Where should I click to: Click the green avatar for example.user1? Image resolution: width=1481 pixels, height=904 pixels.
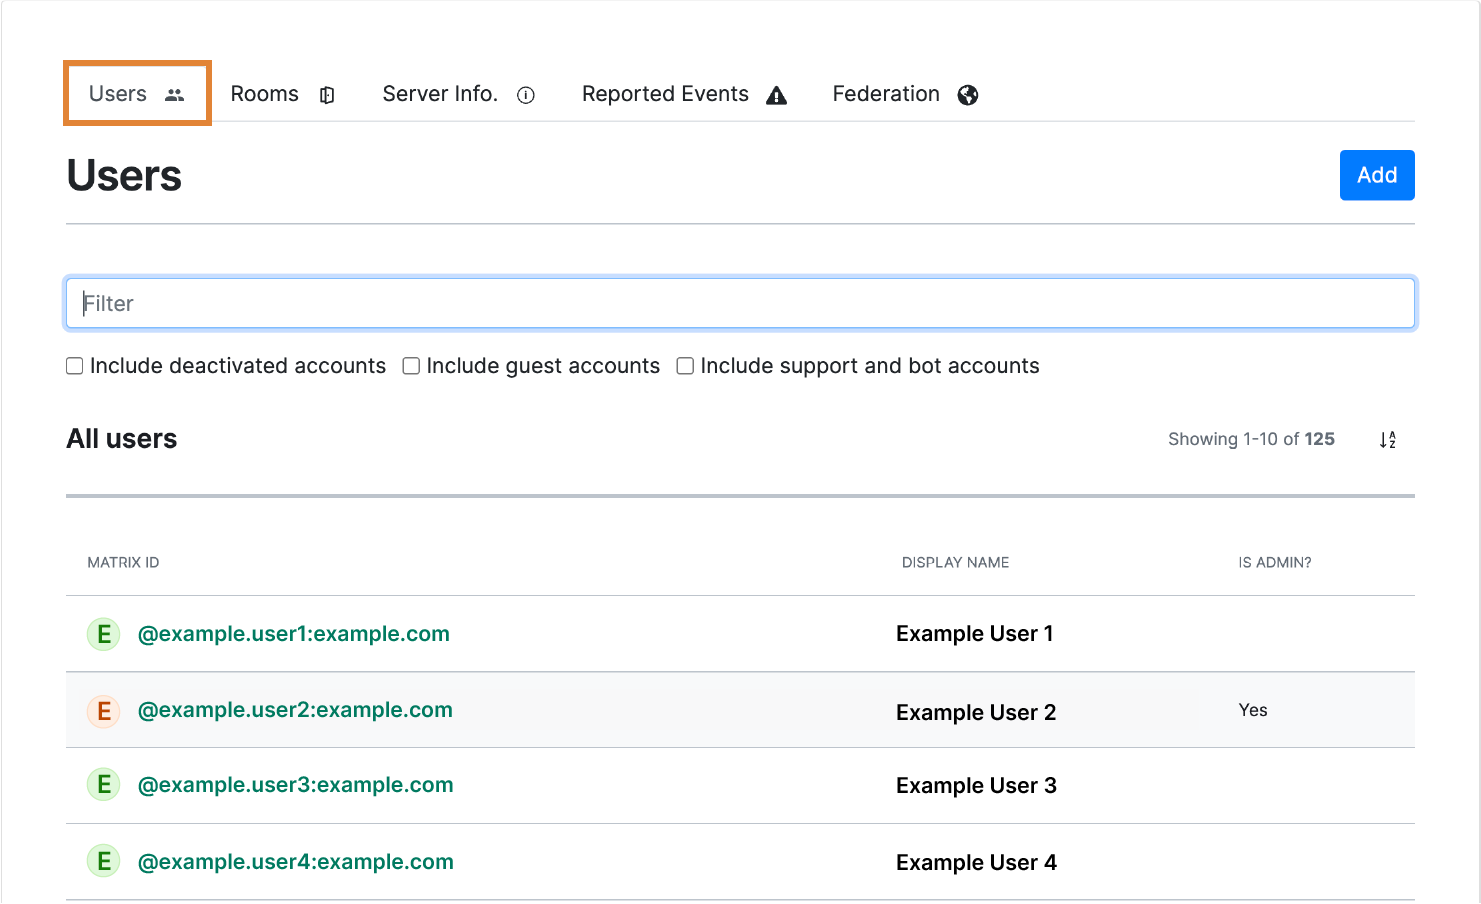104,634
